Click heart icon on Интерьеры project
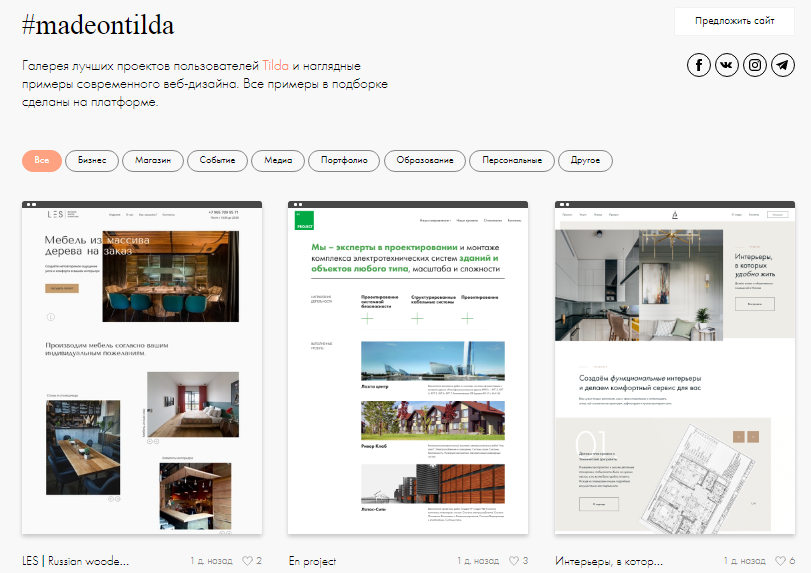Screen dimensions: 811x573 tap(781, 561)
